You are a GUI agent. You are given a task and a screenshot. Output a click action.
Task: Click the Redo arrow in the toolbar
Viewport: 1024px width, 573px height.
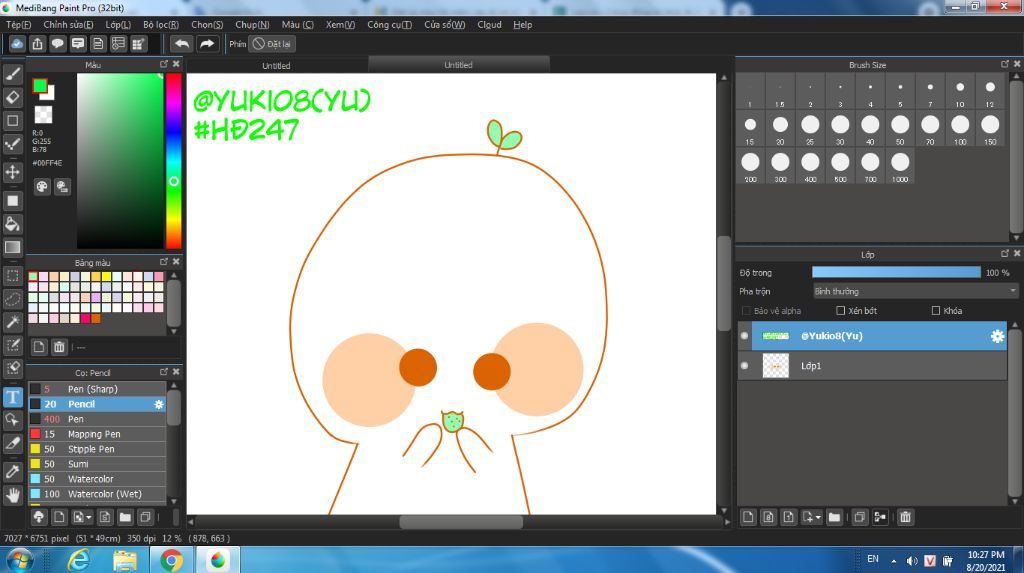pyautogui.click(x=206, y=44)
